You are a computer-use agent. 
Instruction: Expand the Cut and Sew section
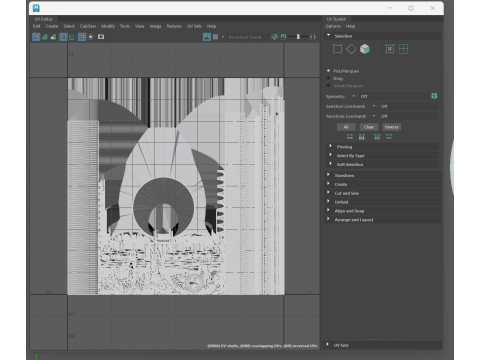click(x=383, y=193)
